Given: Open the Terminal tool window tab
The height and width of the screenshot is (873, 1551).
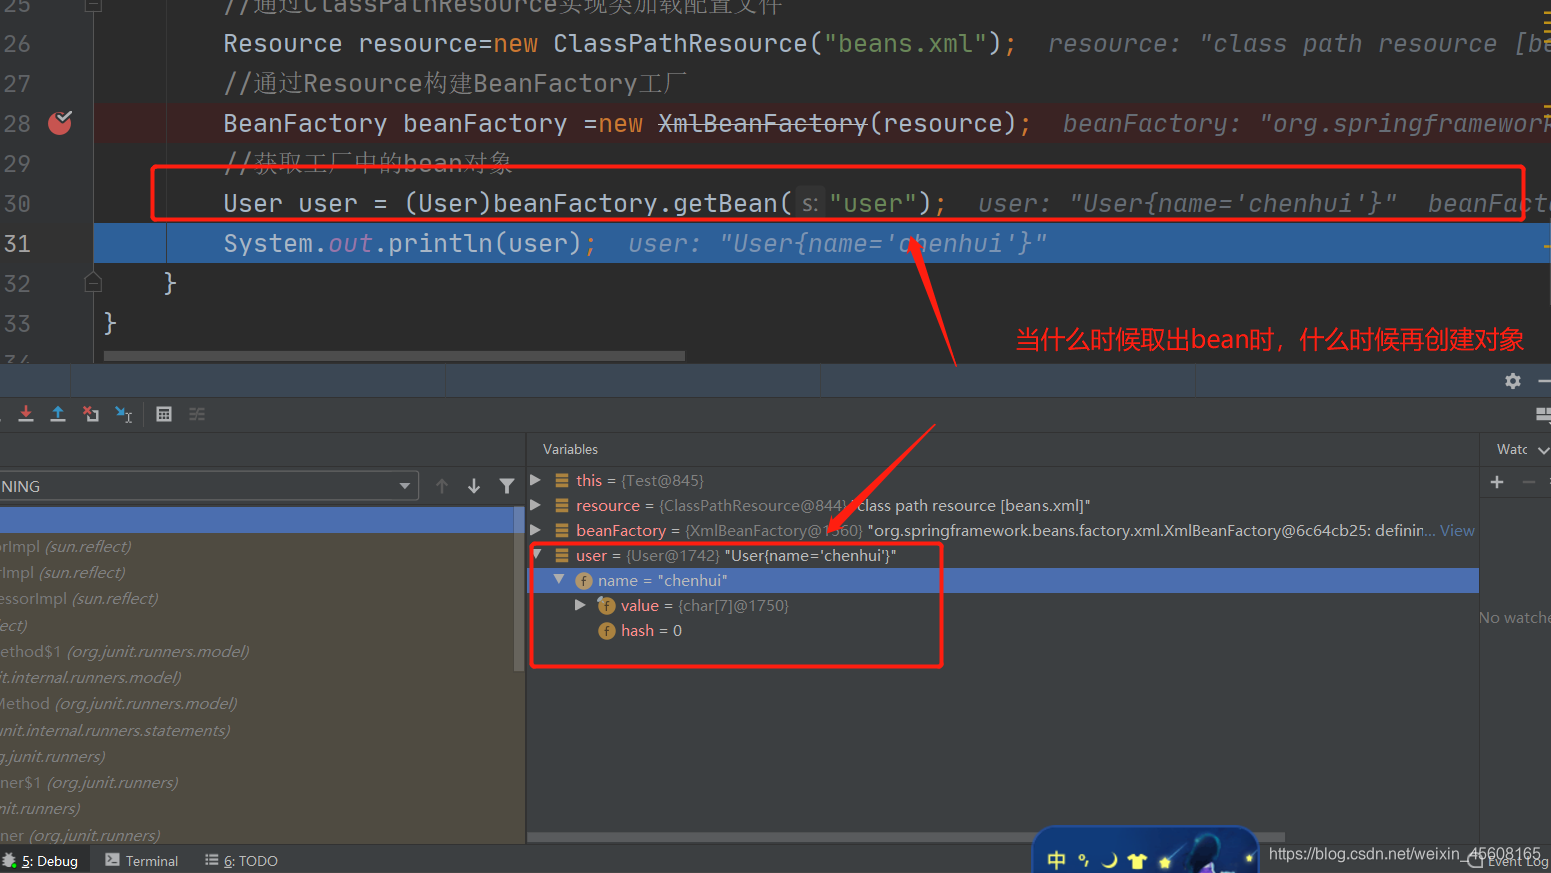Looking at the screenshot, I should [x=142, y=861].
